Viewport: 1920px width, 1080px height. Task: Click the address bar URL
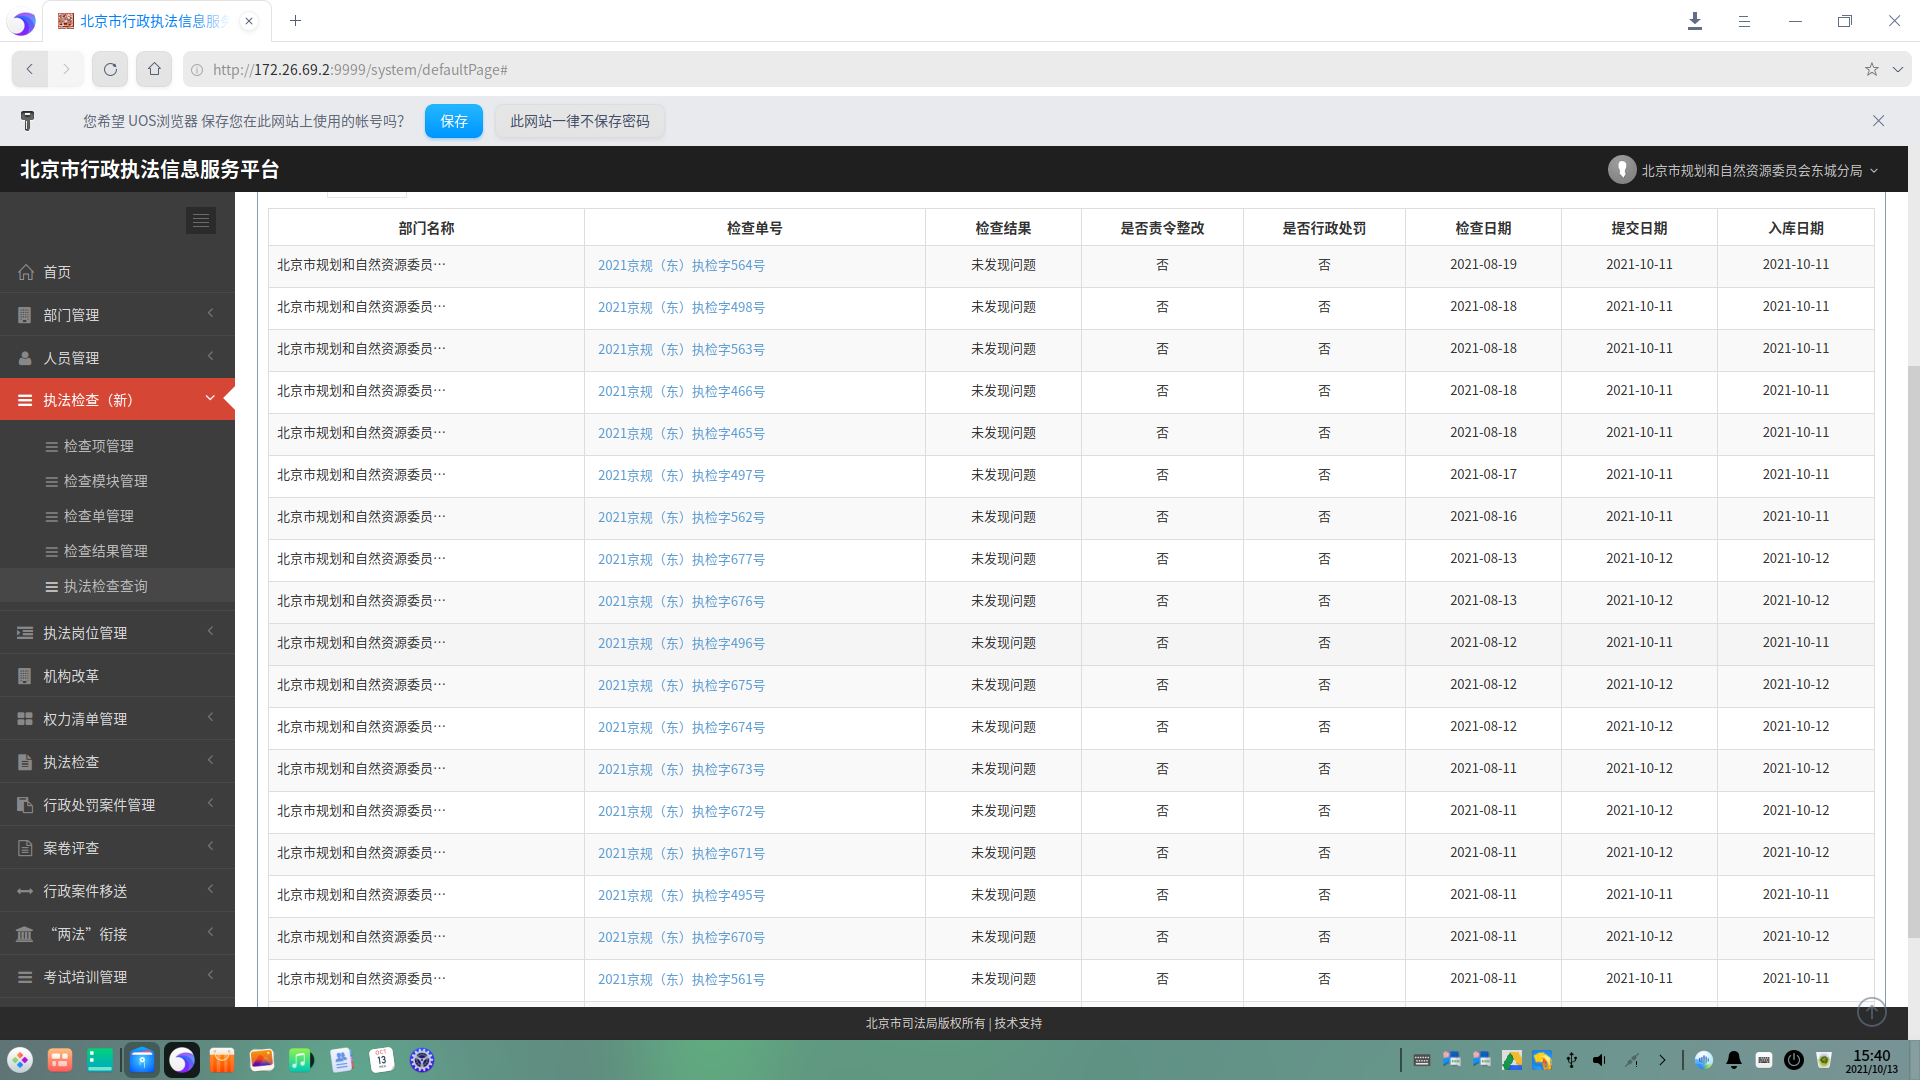coord(360,70)
